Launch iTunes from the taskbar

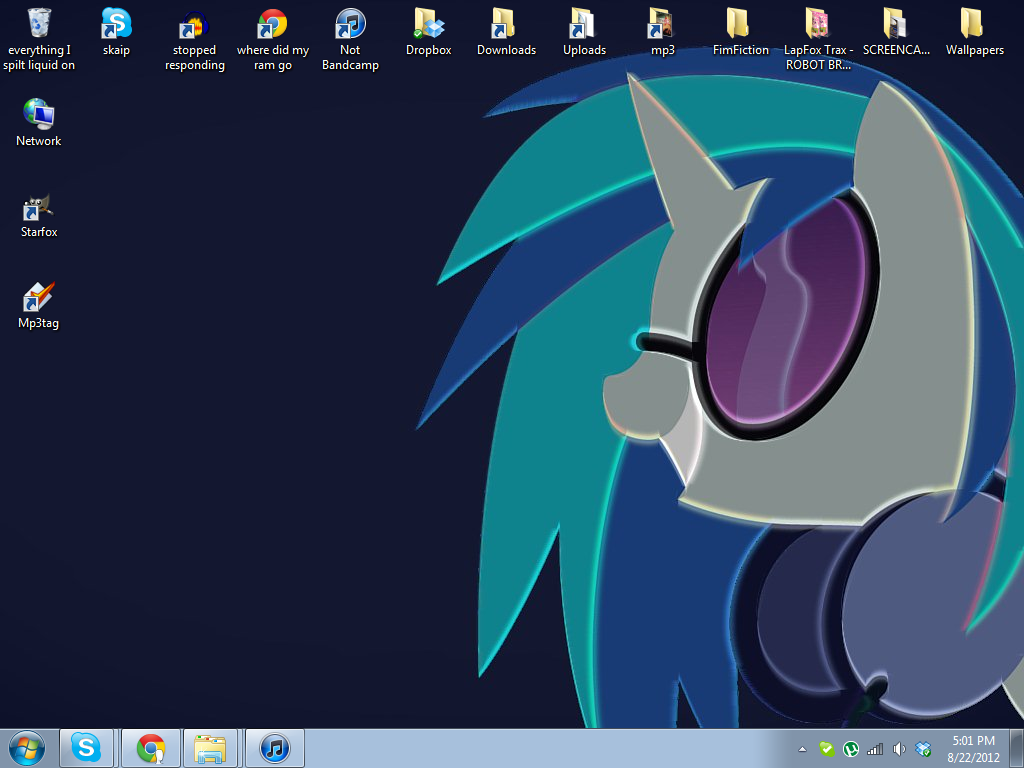point(274,748)
